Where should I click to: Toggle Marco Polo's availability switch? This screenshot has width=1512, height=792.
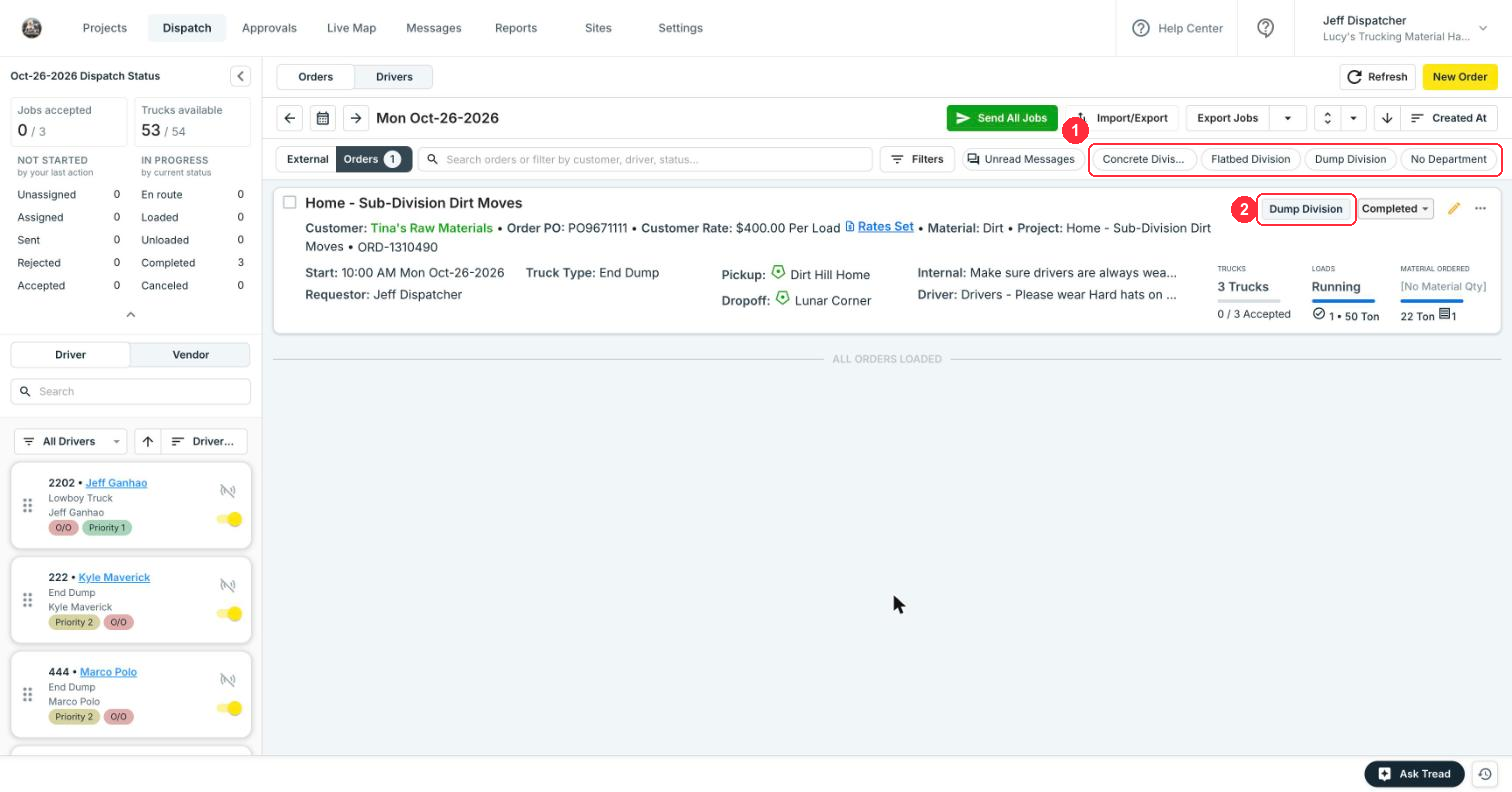[230, 708]
